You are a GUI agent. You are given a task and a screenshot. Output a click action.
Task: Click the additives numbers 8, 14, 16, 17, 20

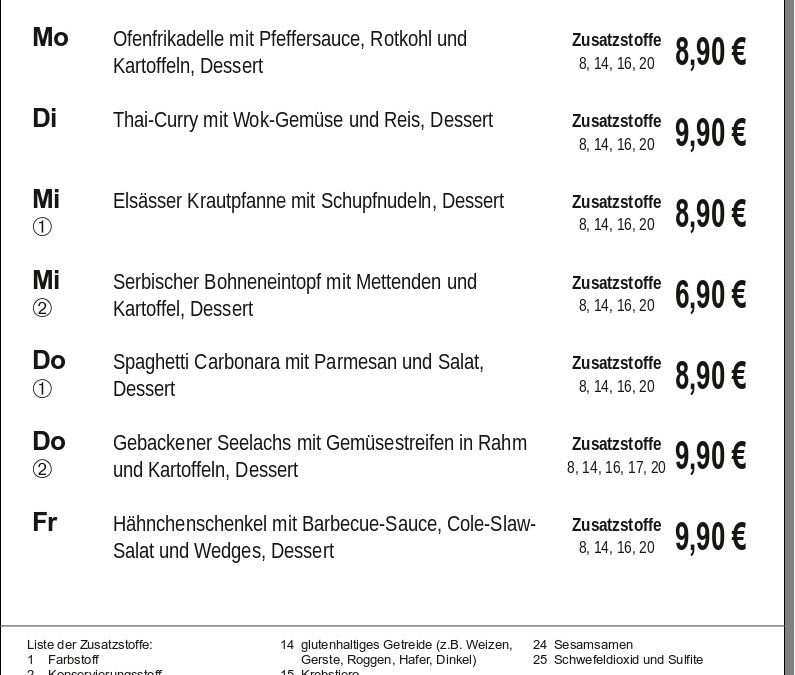[x=616, y=467]
